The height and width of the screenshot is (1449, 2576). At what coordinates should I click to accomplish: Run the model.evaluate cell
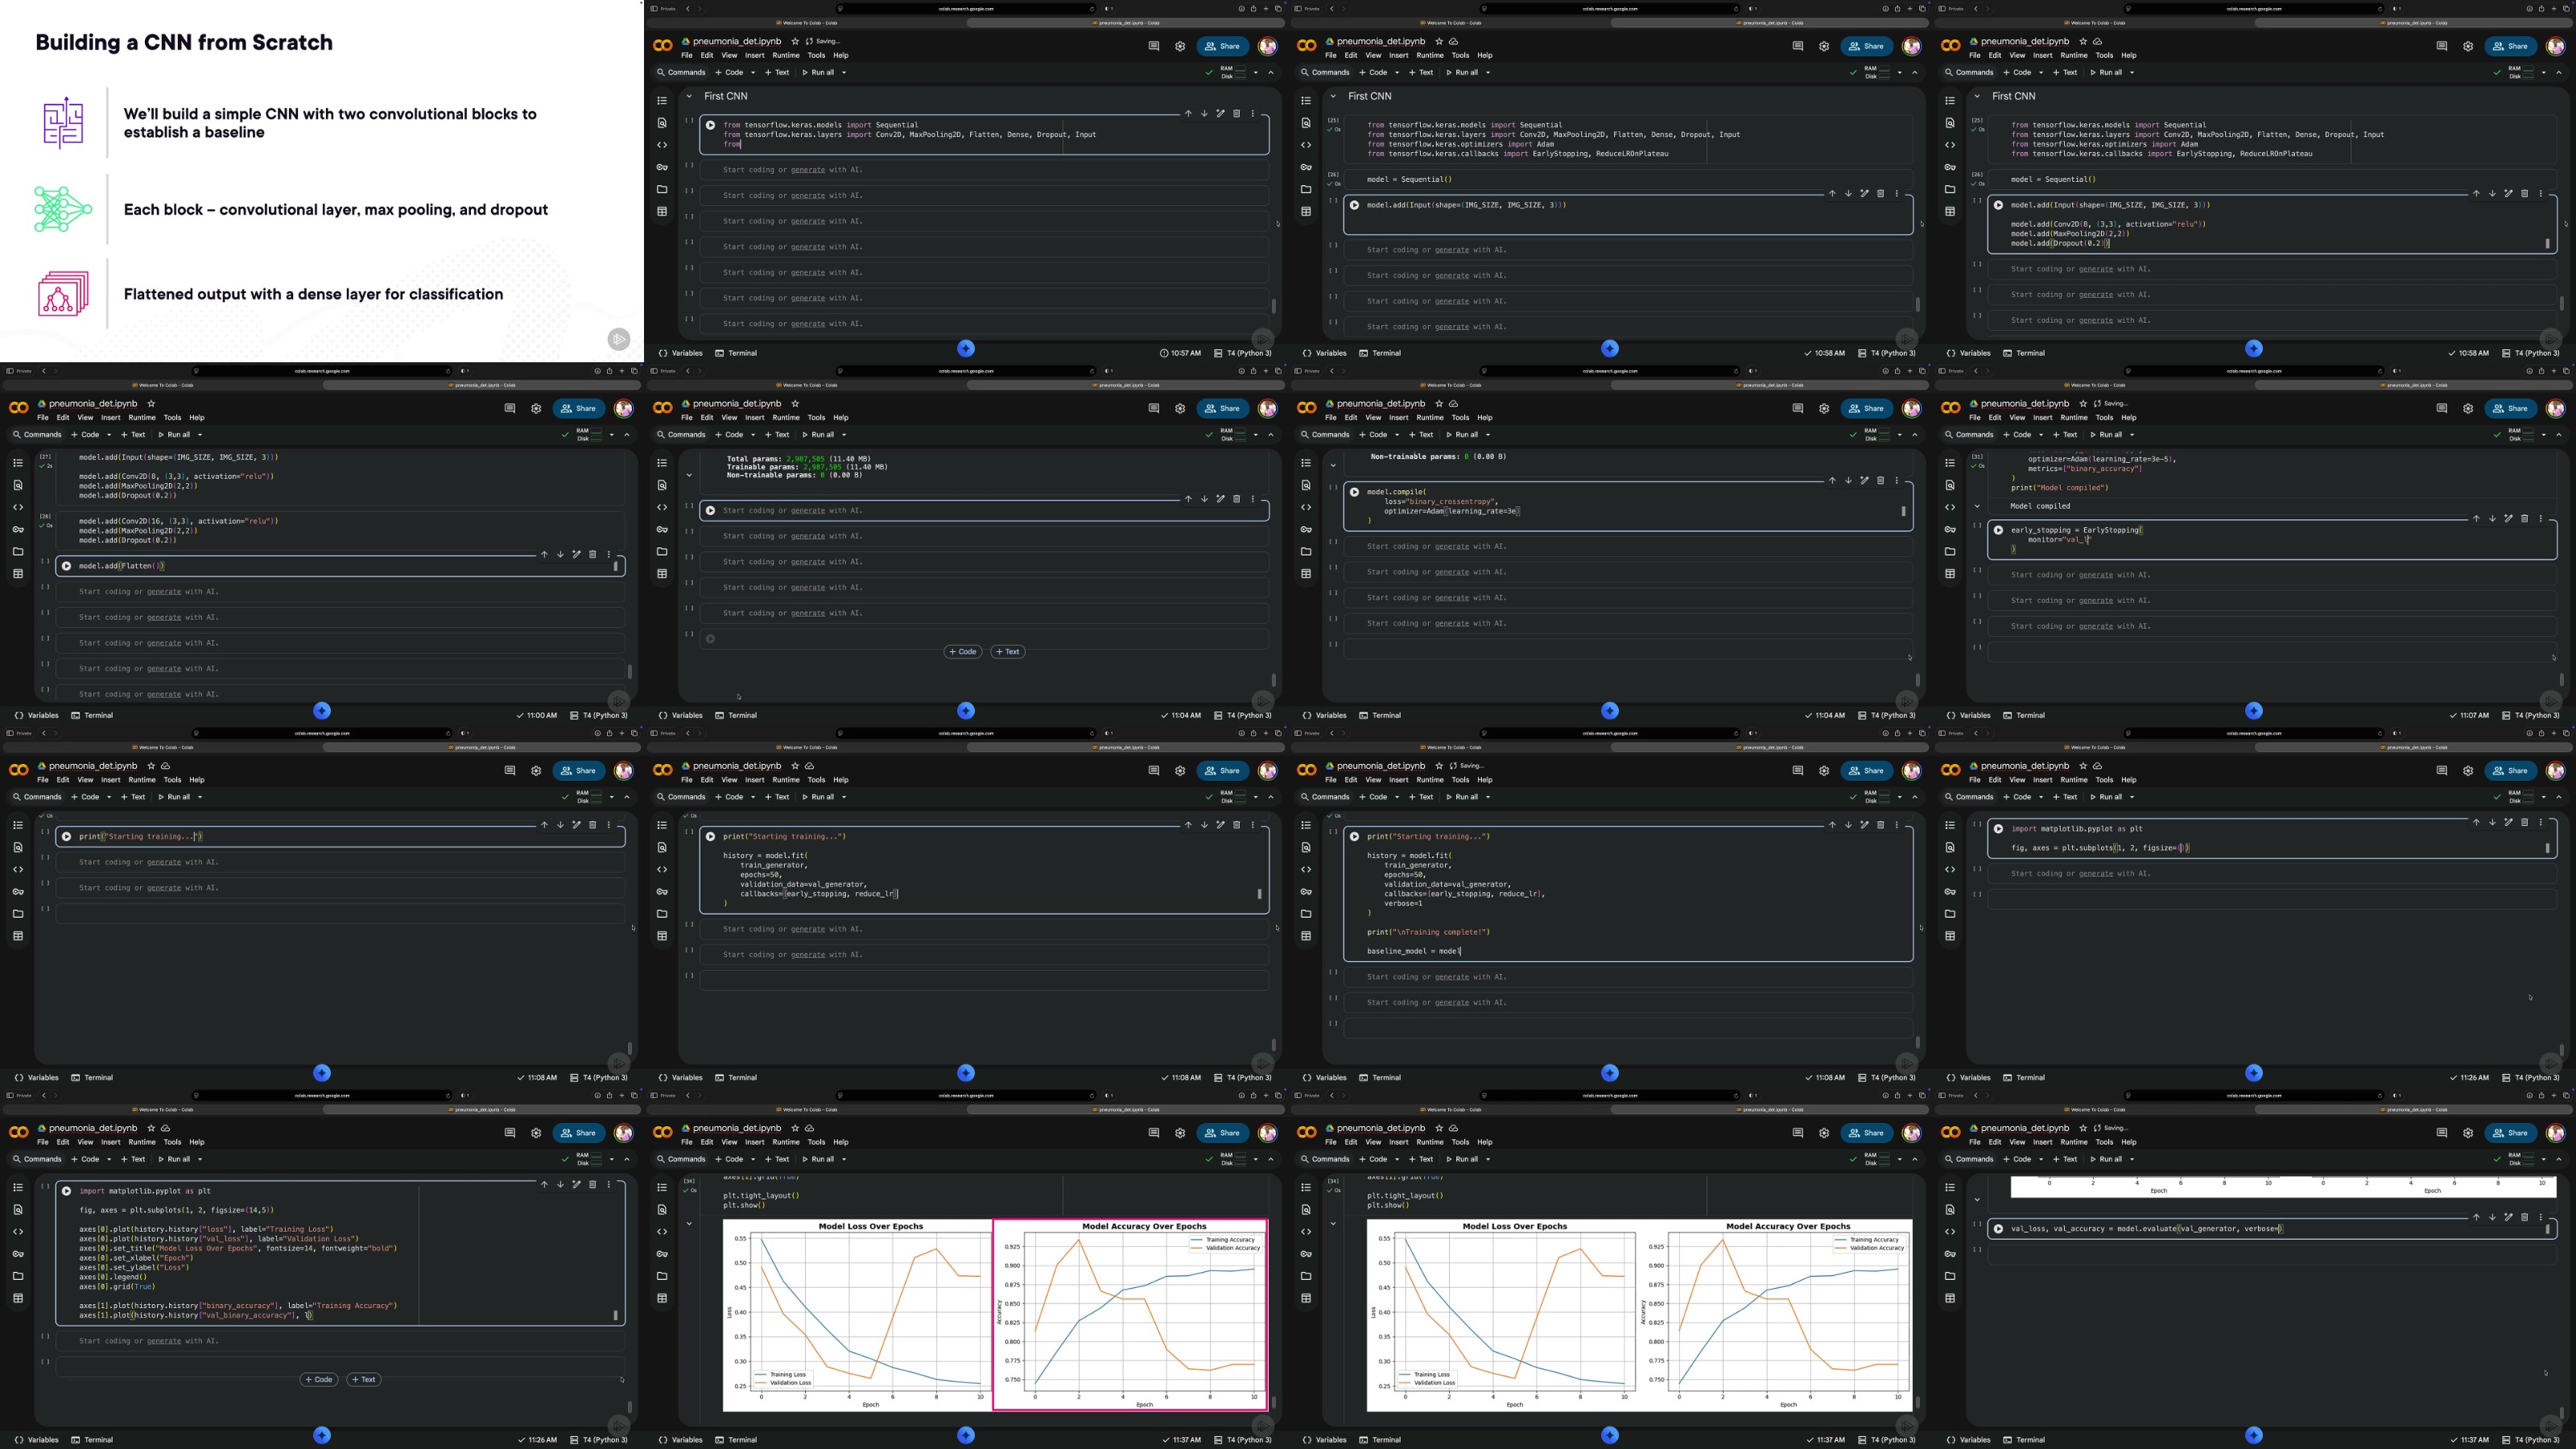1999,1229
